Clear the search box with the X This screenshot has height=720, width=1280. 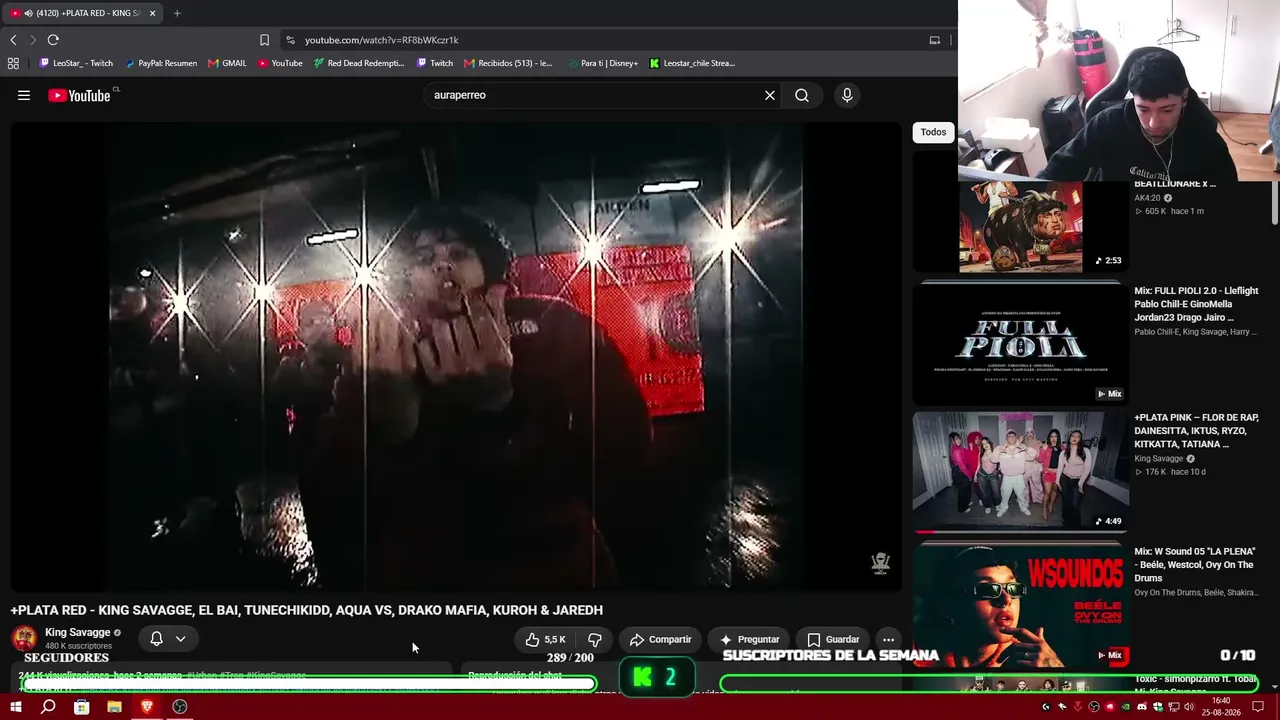point(770,95)
